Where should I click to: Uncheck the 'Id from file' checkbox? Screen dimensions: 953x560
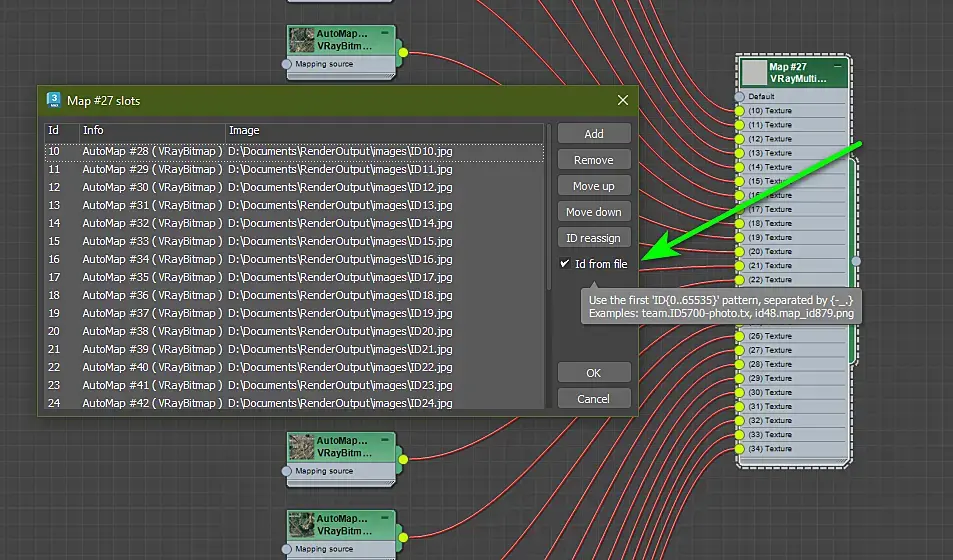[x=565, y=264]
